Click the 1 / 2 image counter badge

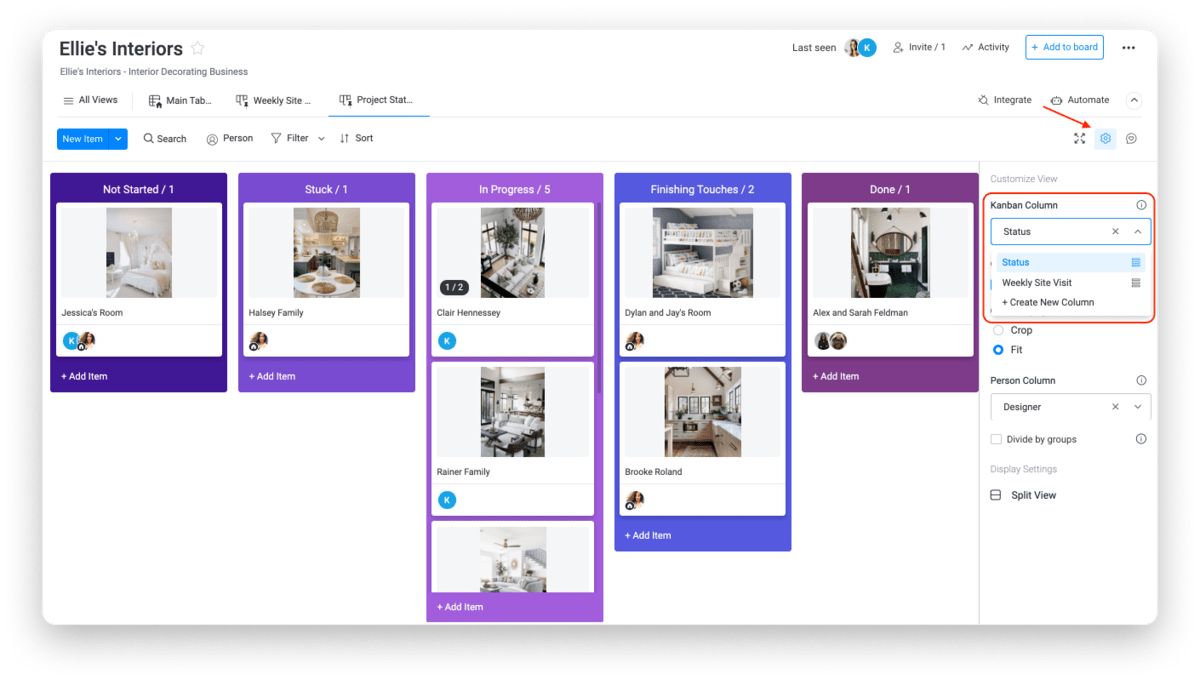454,287
